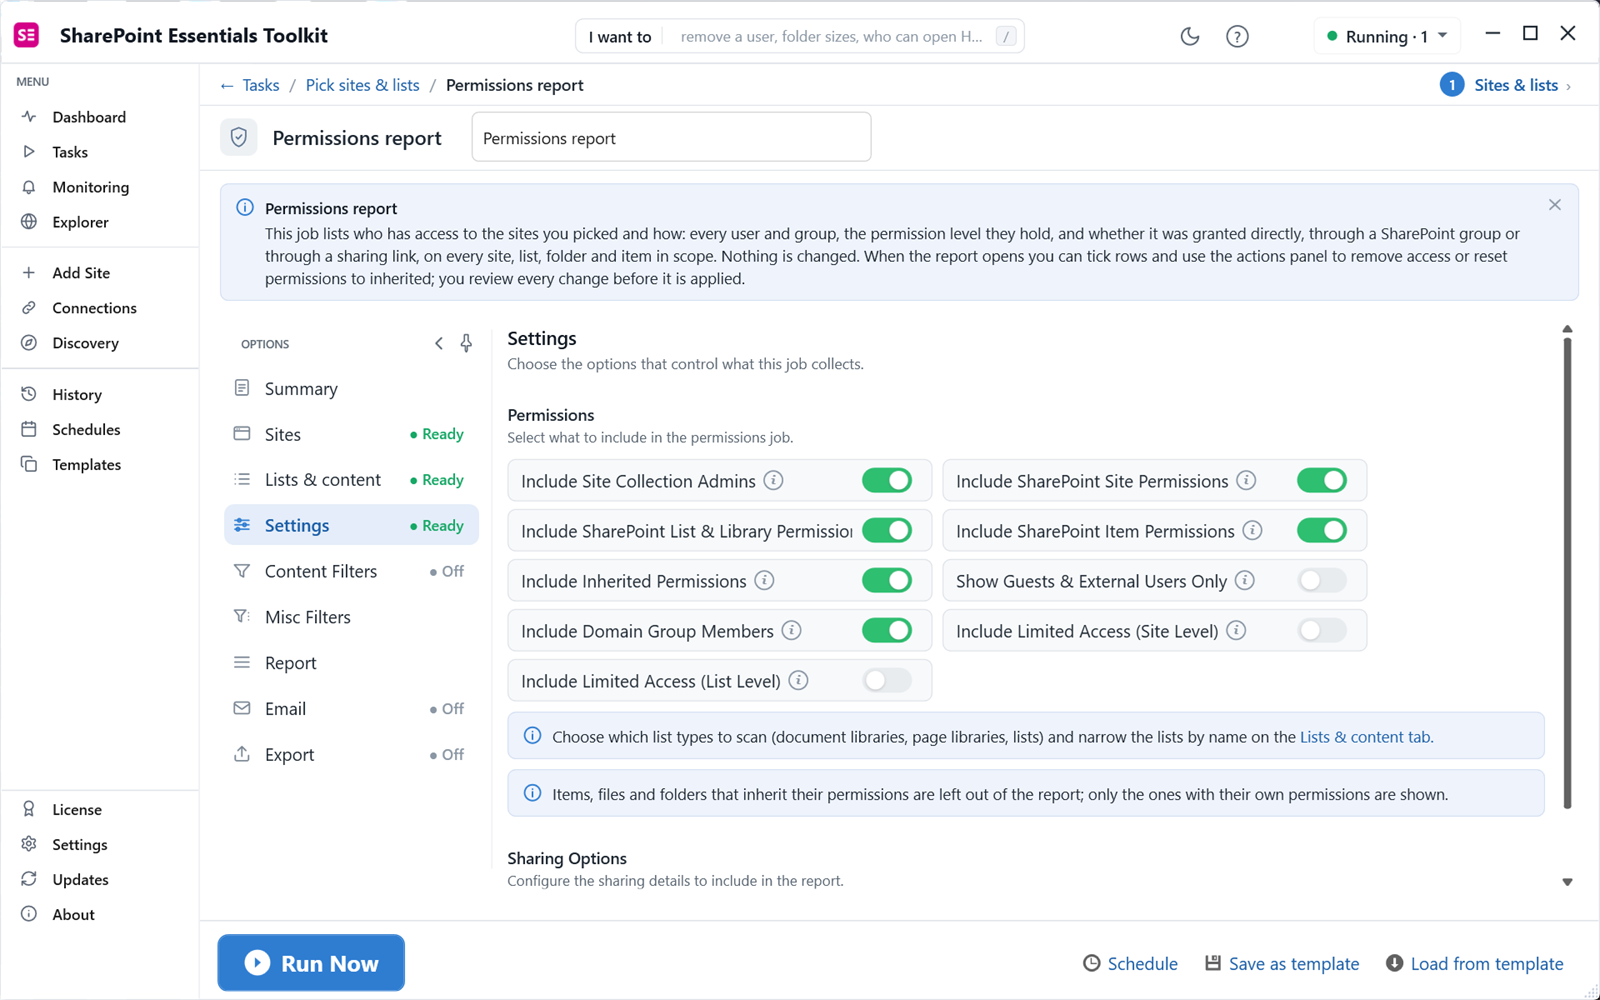
Task: Open the Content Filters options tab
Action: (351, 571)
